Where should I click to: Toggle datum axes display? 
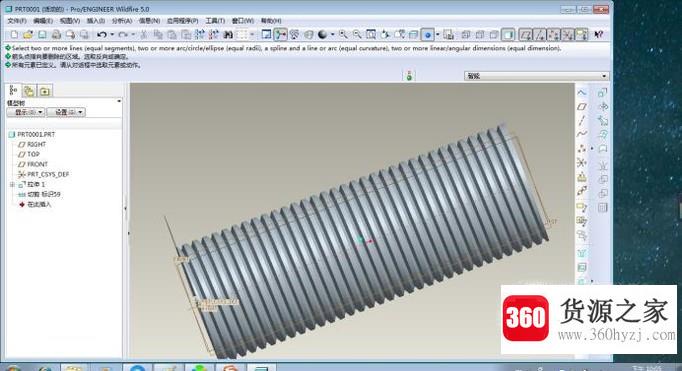(539, 34)
